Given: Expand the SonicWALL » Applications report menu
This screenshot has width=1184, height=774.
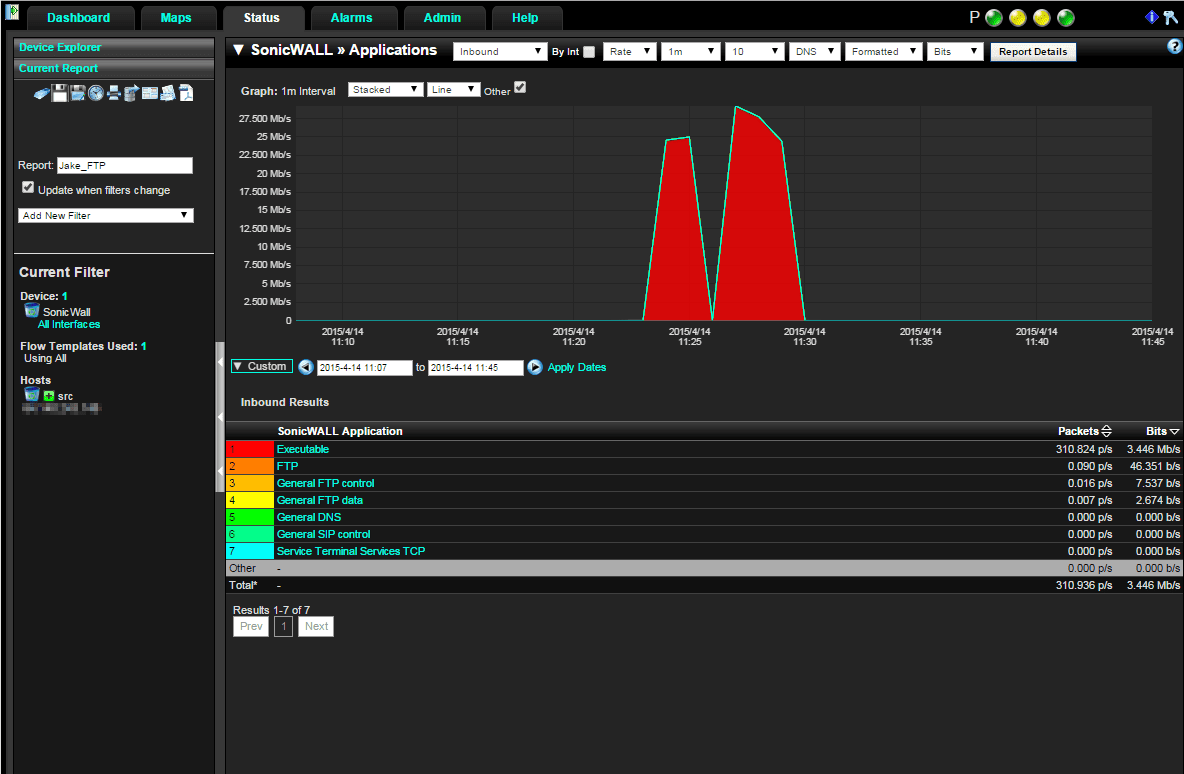Looking at the screenshot, I should pos(239,50).
